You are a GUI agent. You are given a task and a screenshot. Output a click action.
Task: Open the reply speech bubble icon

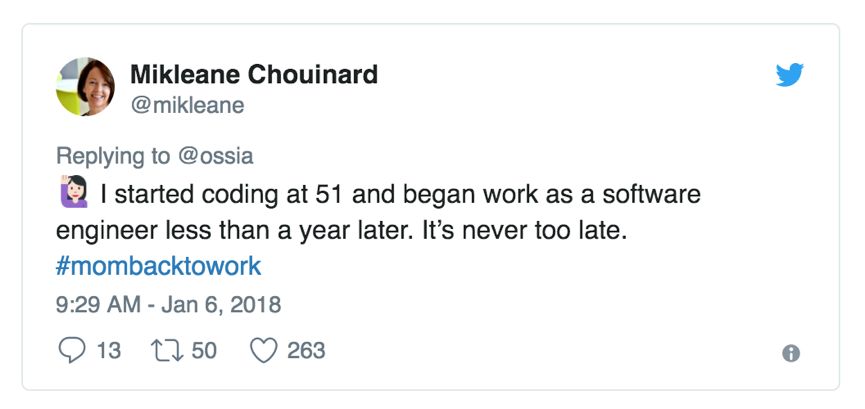72,350
